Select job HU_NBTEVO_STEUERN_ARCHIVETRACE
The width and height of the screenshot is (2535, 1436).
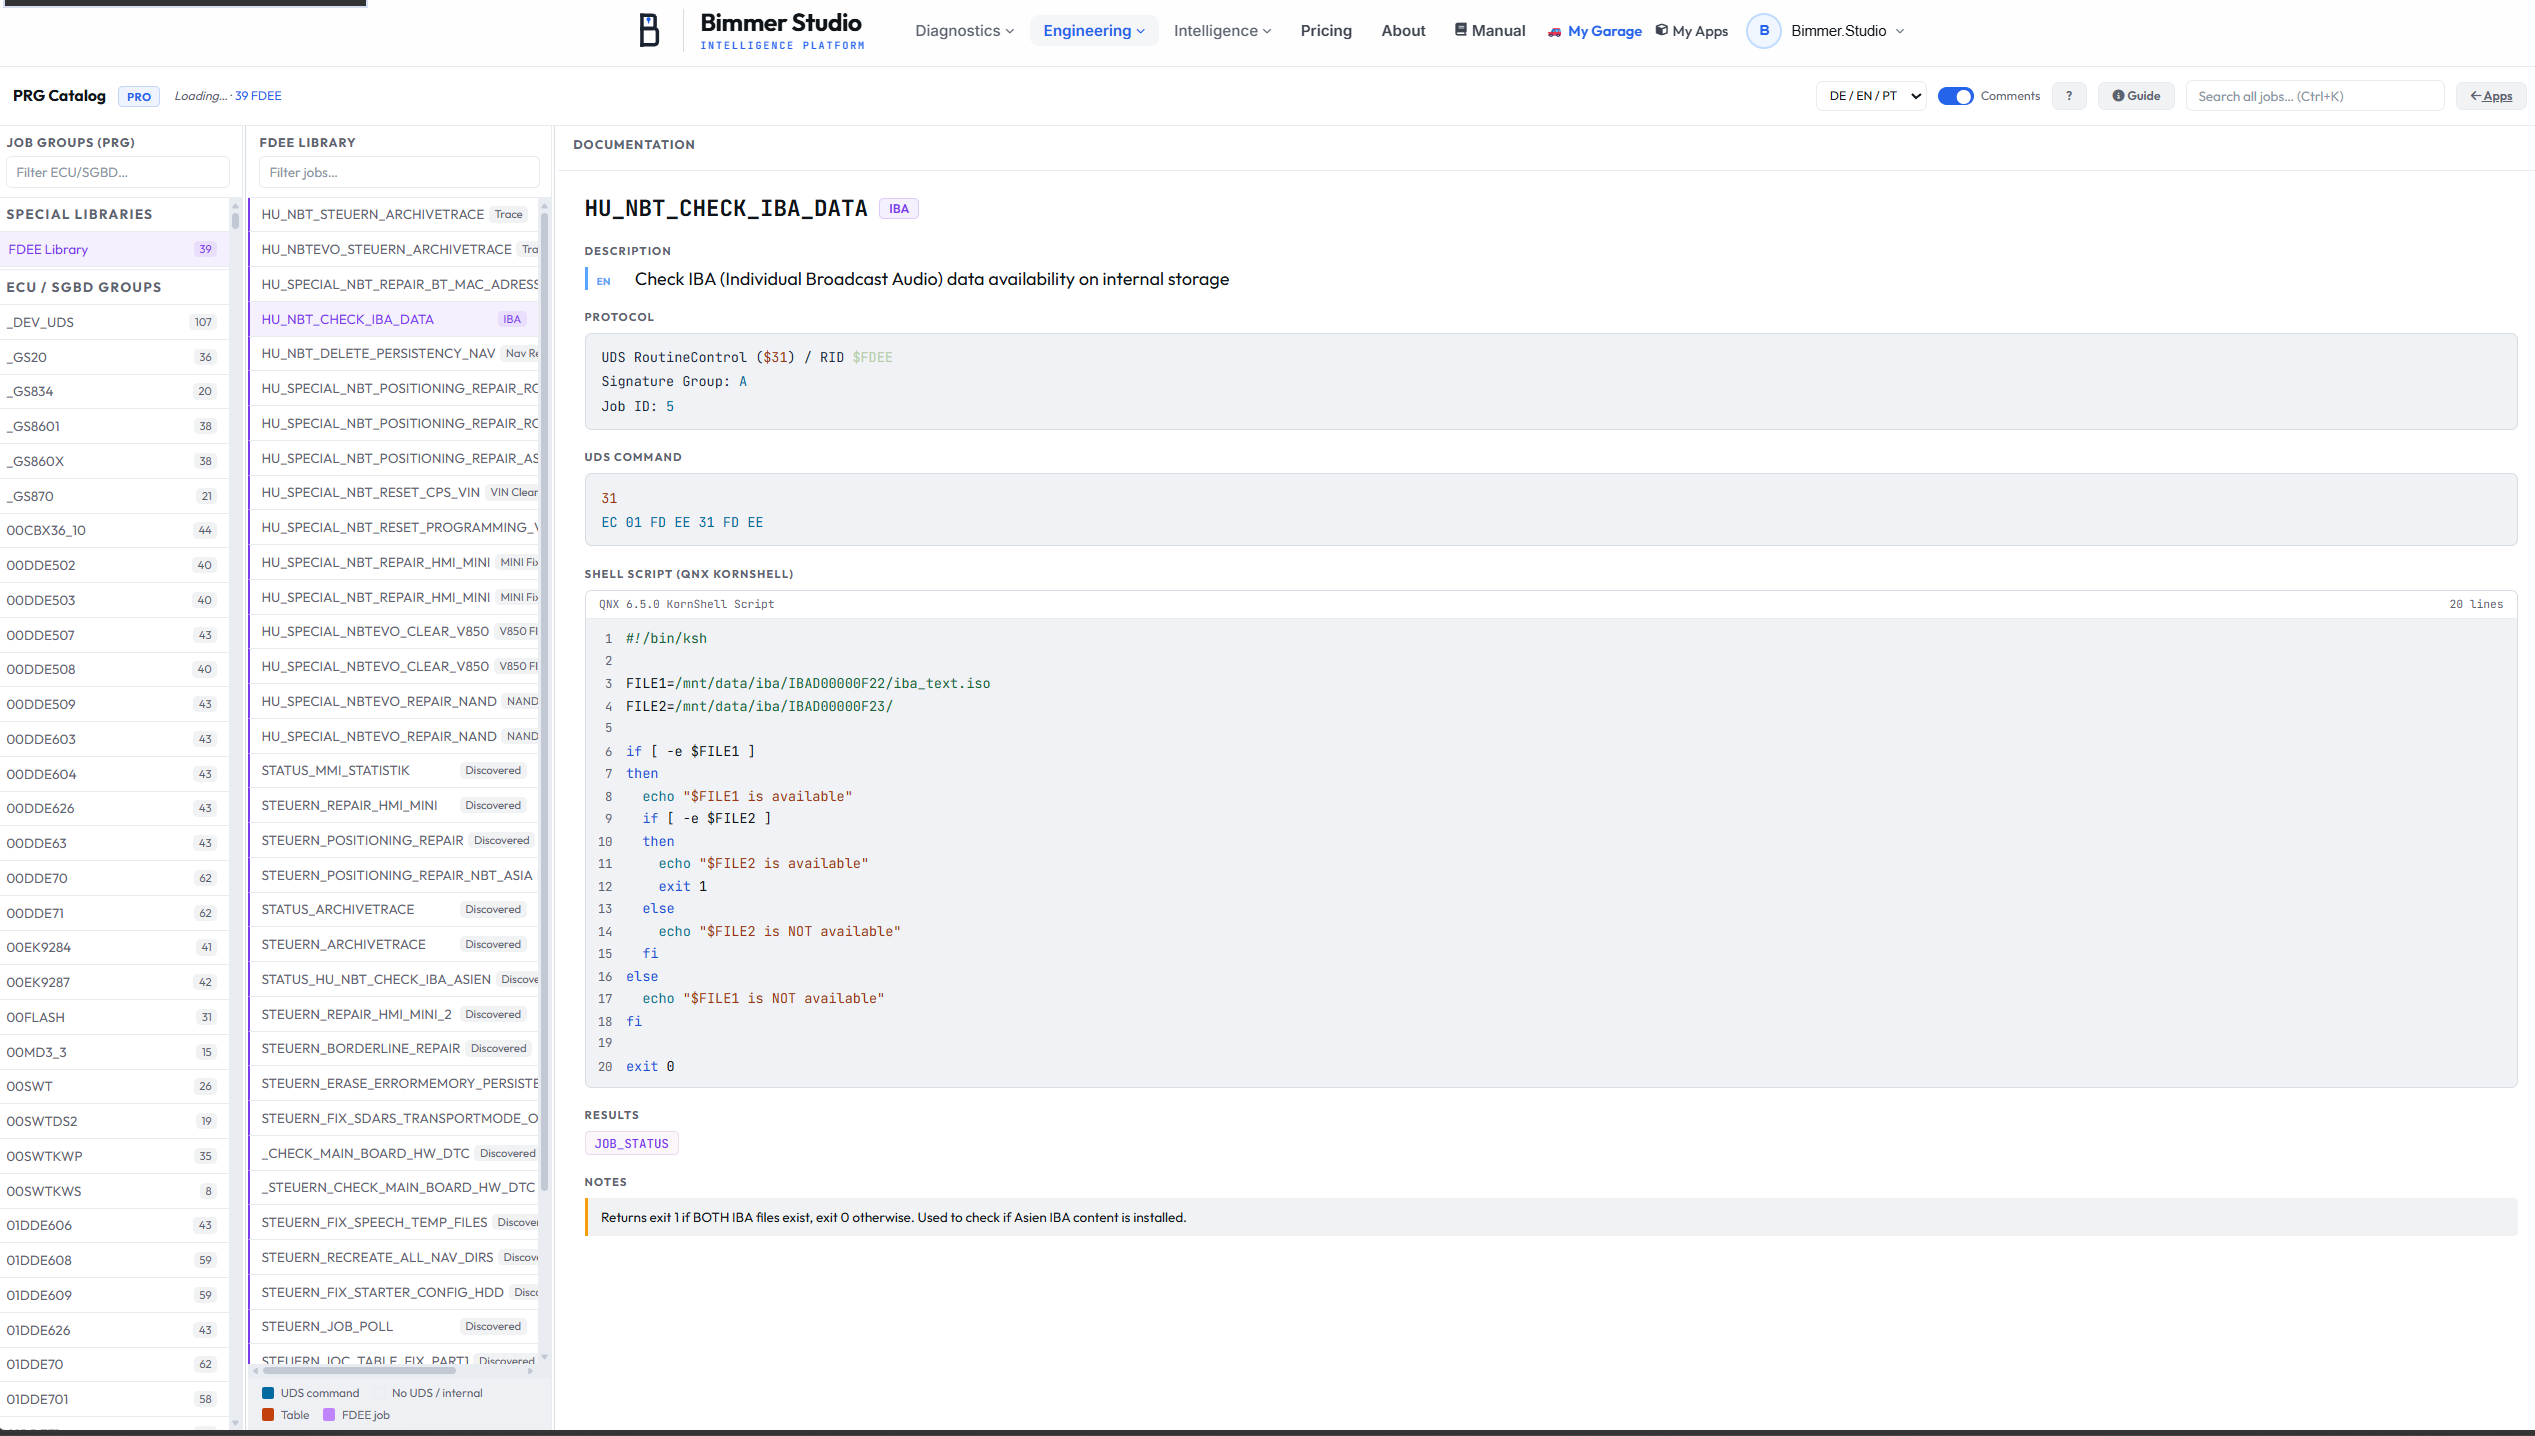point(395,249)
